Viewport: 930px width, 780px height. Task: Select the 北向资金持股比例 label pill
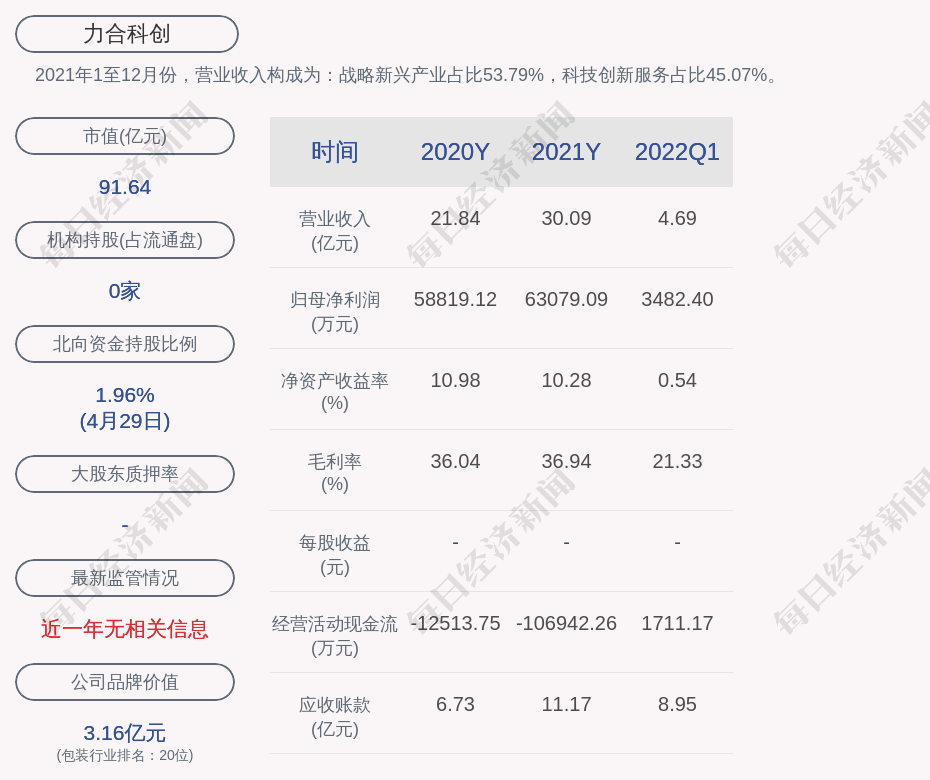[x=125, y=343]
